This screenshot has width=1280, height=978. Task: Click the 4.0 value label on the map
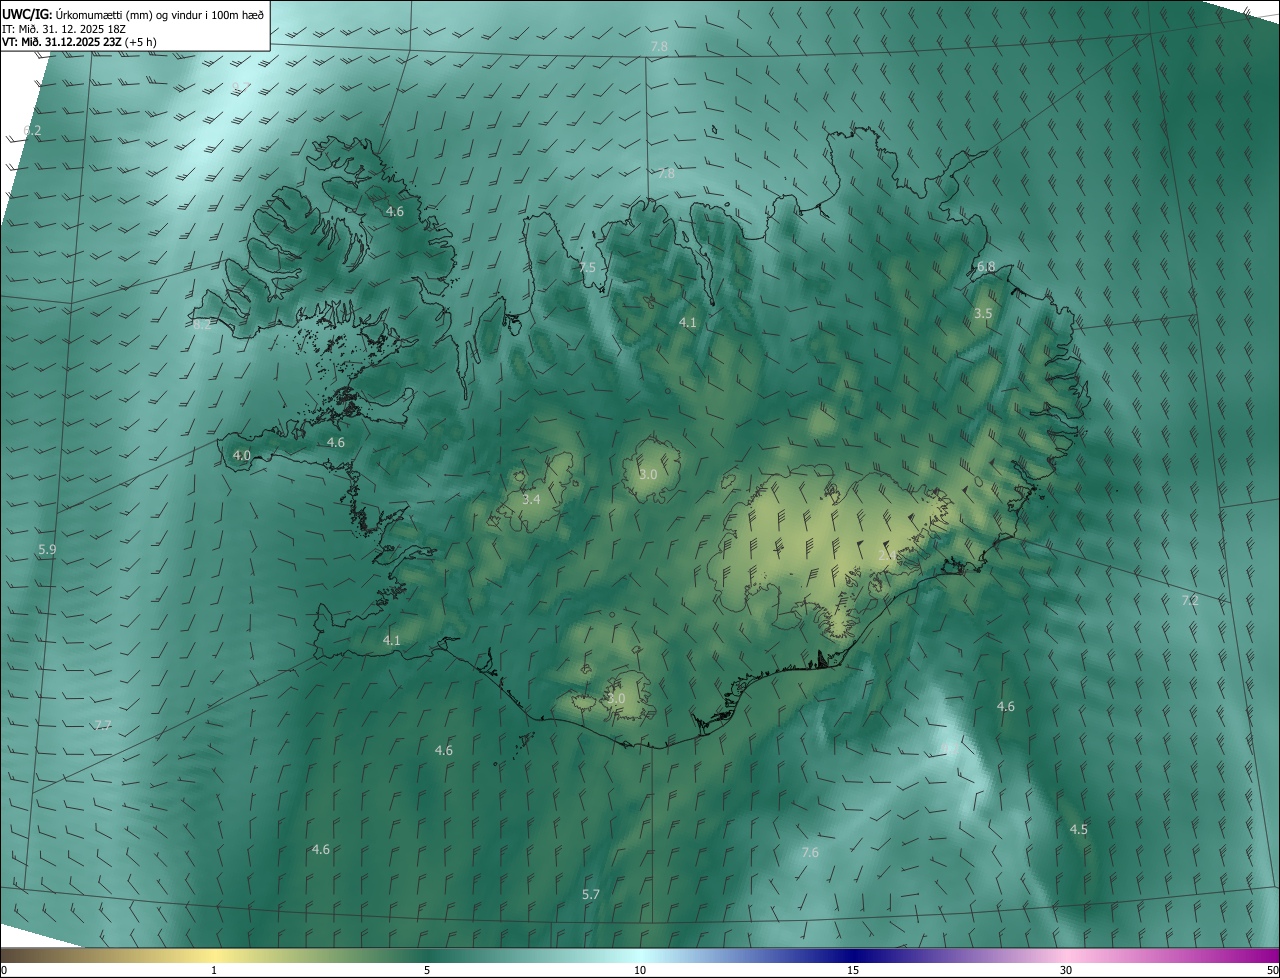241,455
